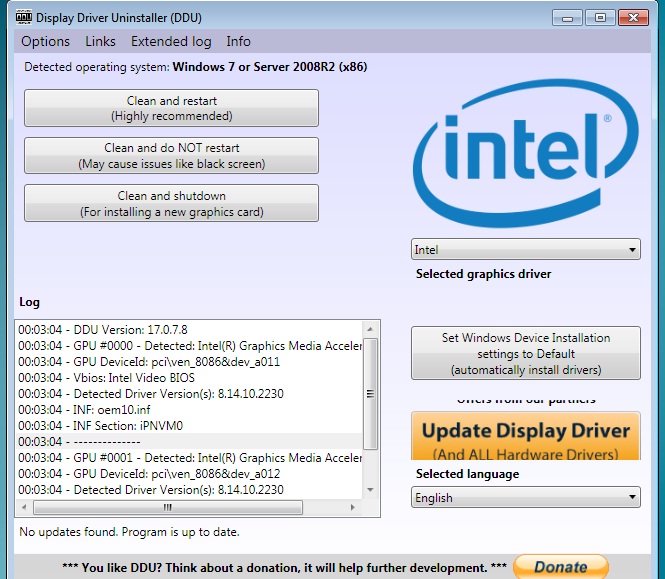Click the DDU app icon in title bar

point(24,17)
